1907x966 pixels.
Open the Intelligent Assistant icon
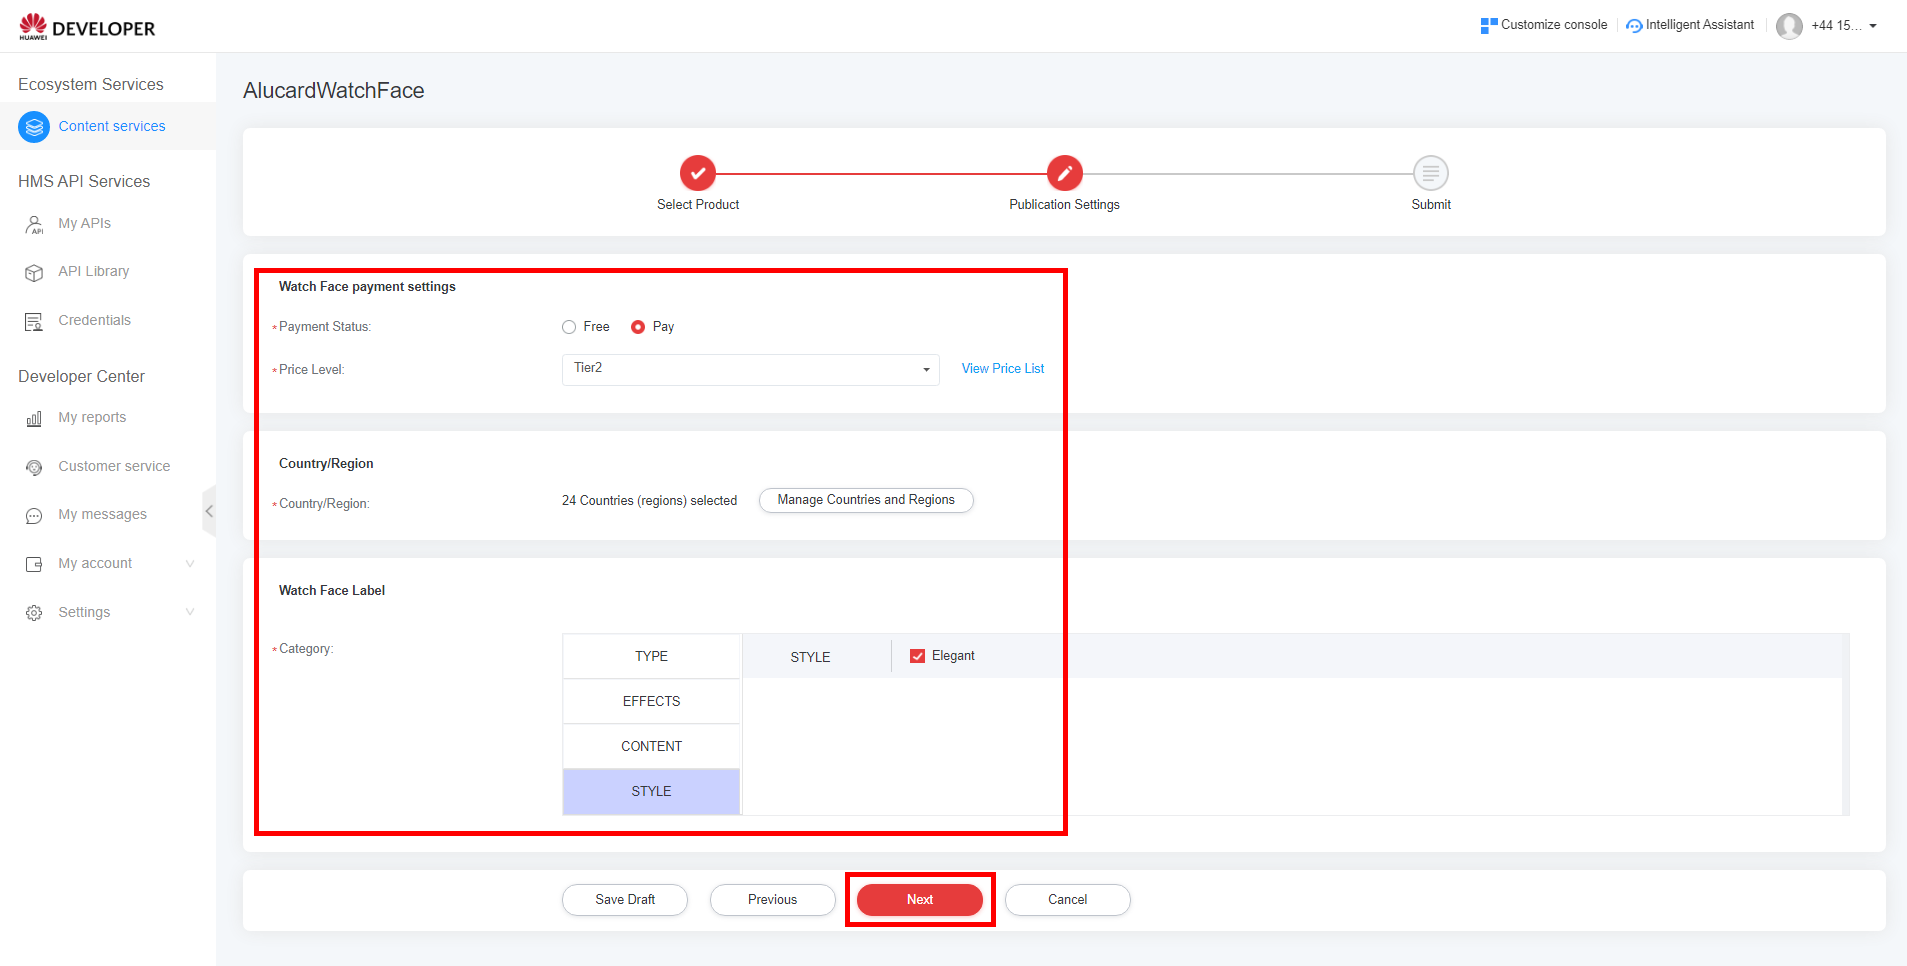(1634, 26)
